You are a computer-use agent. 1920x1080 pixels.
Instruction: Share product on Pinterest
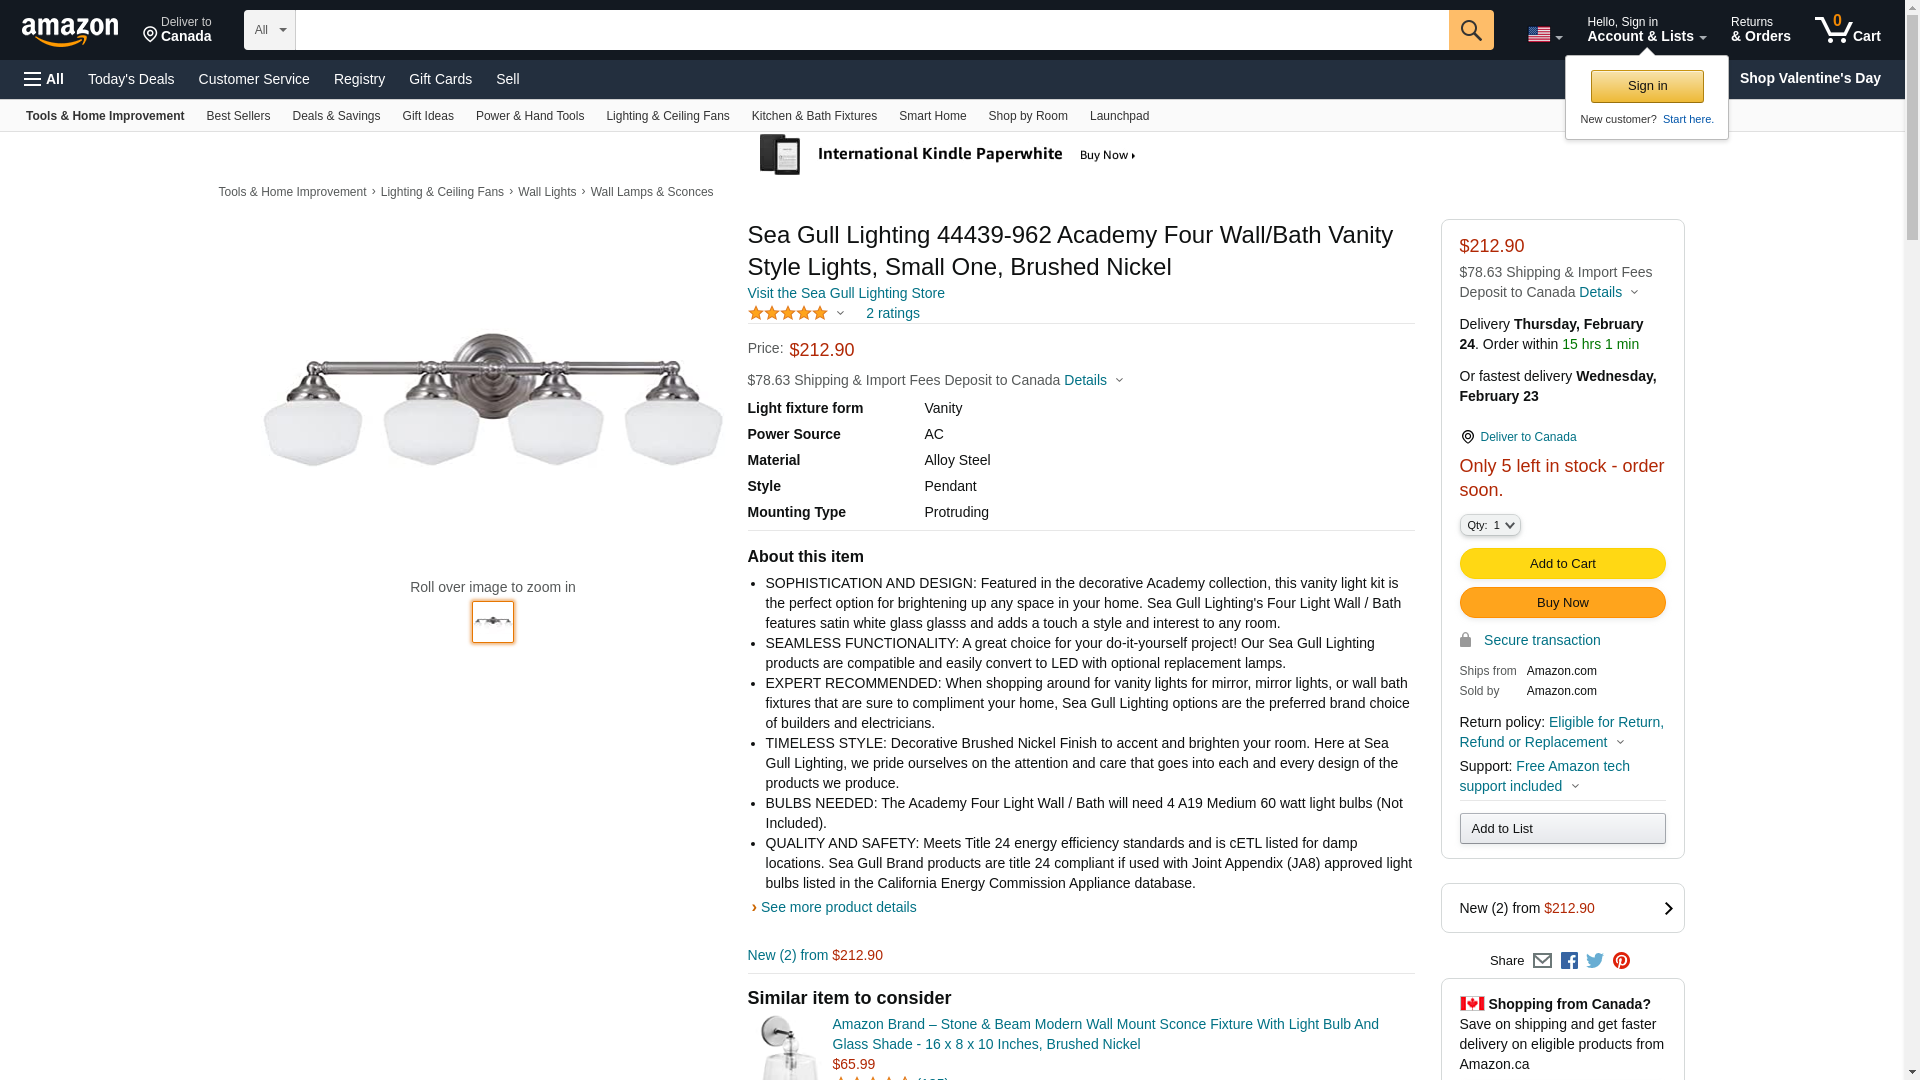[1621, 961]
